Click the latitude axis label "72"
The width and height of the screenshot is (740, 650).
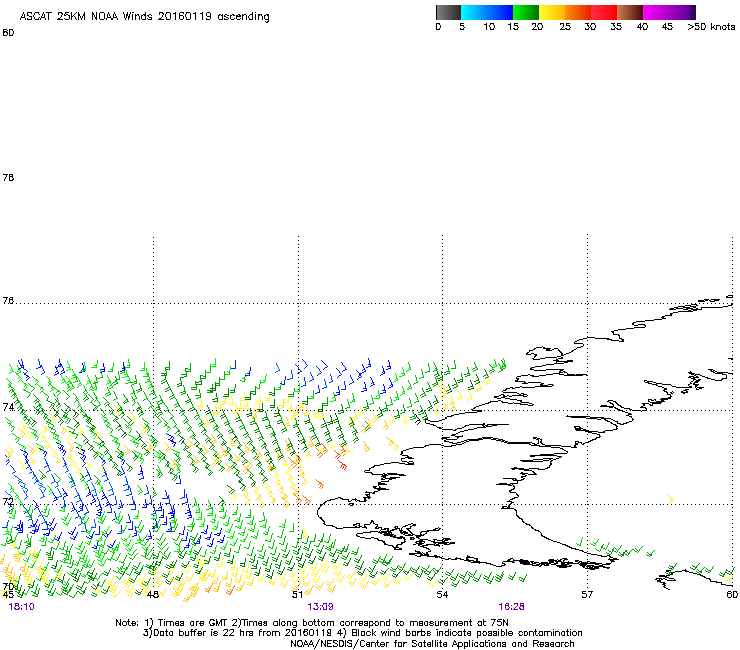coord(8,502)
